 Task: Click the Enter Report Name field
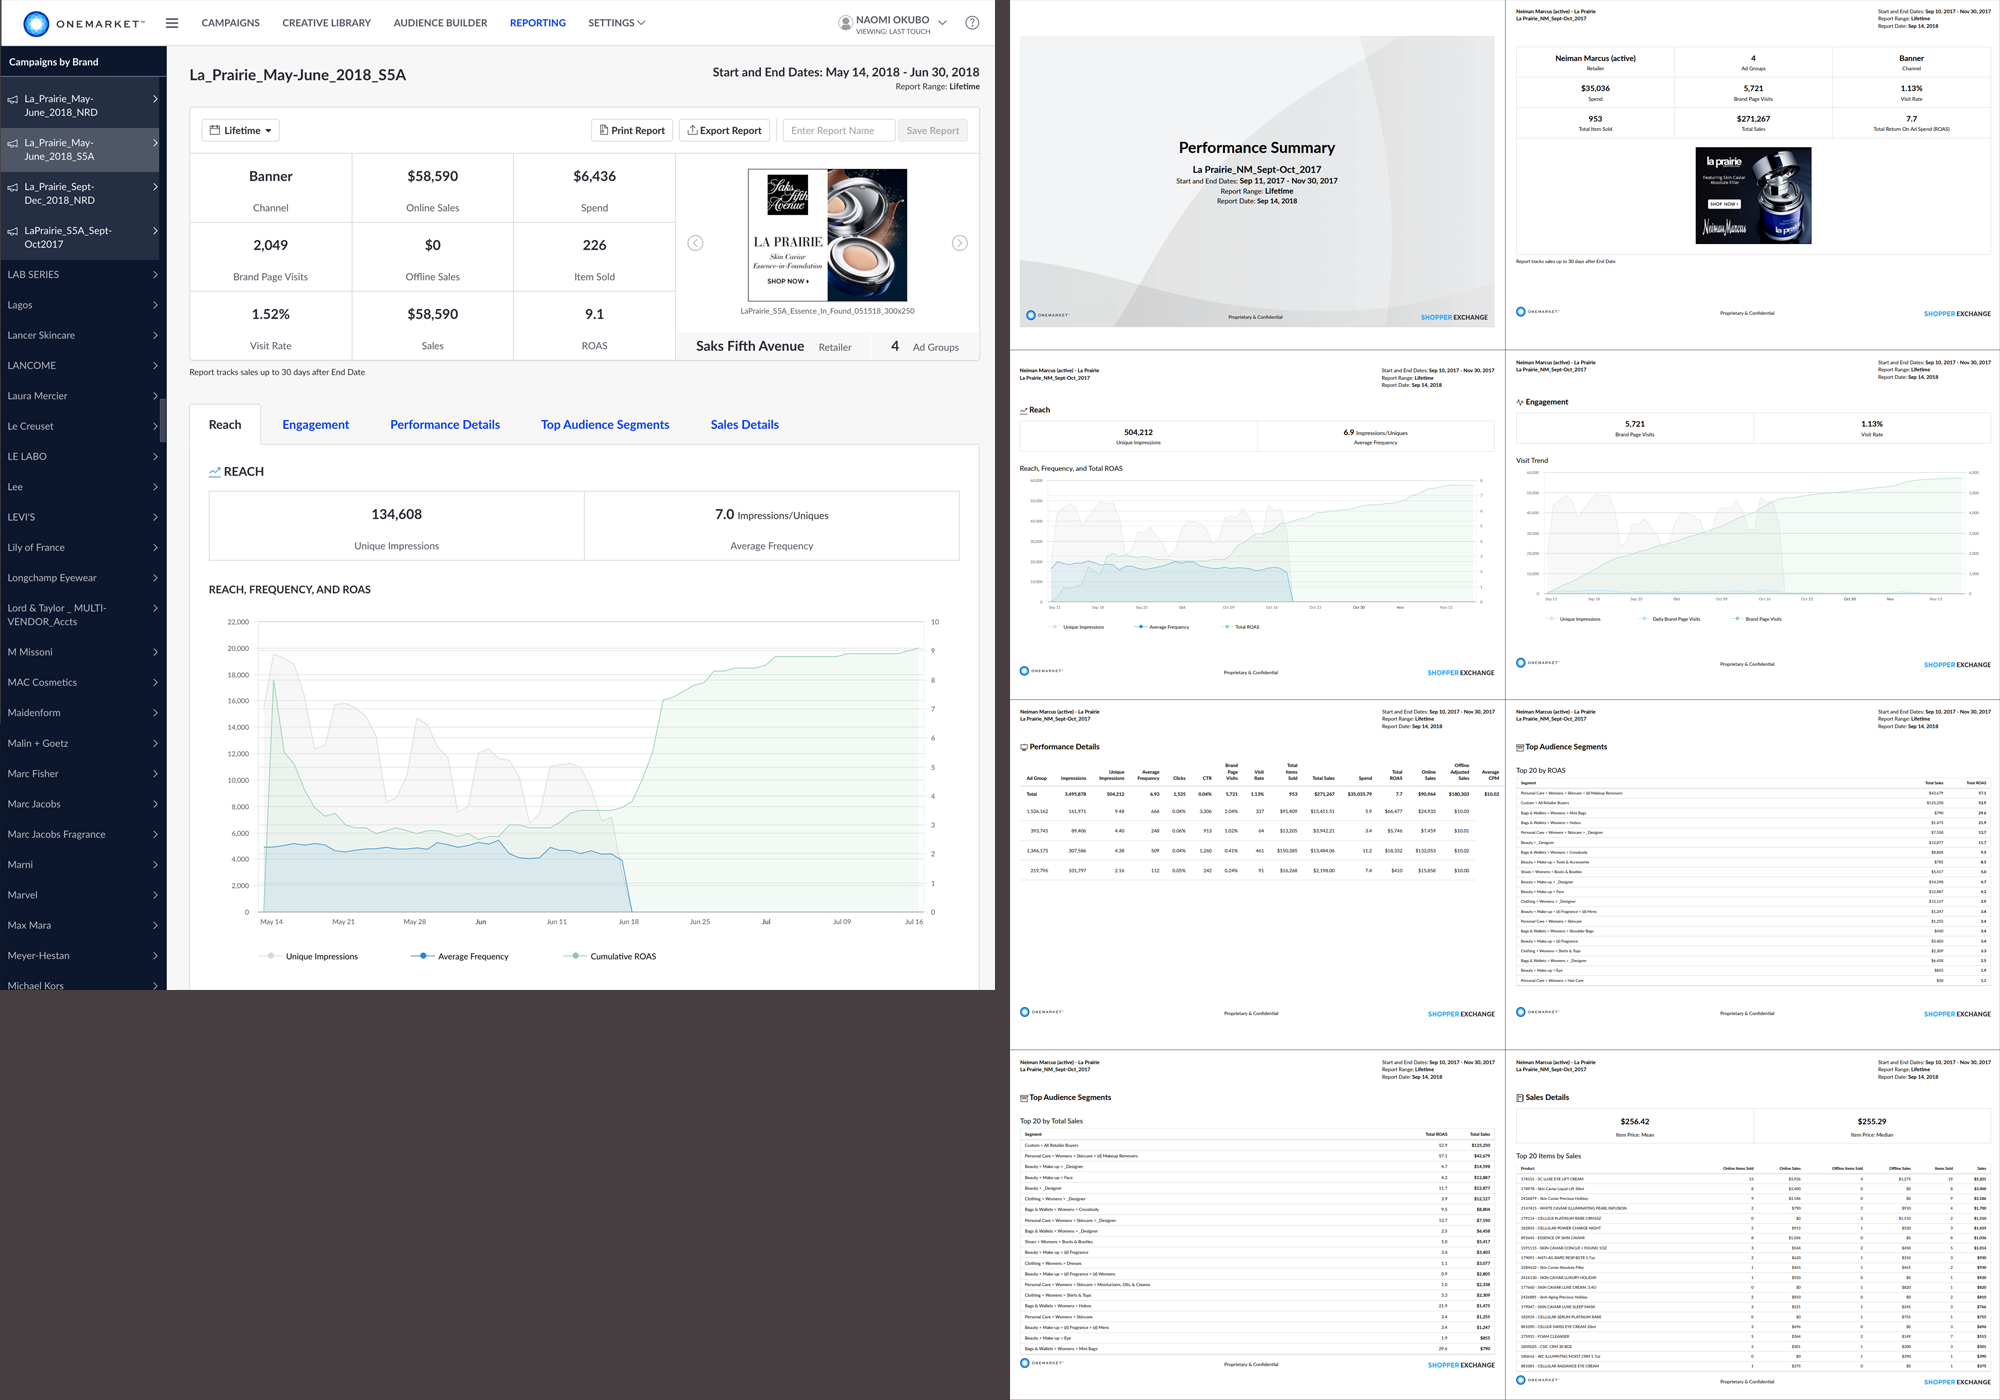839,130
